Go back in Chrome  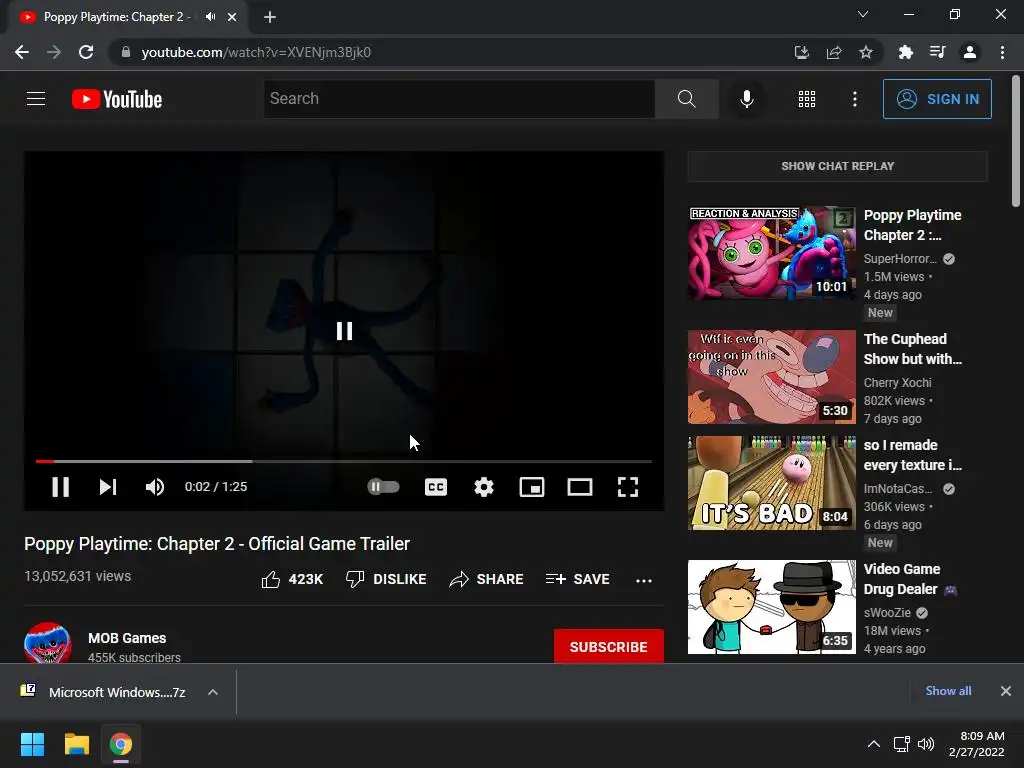(x=22, y=52)
